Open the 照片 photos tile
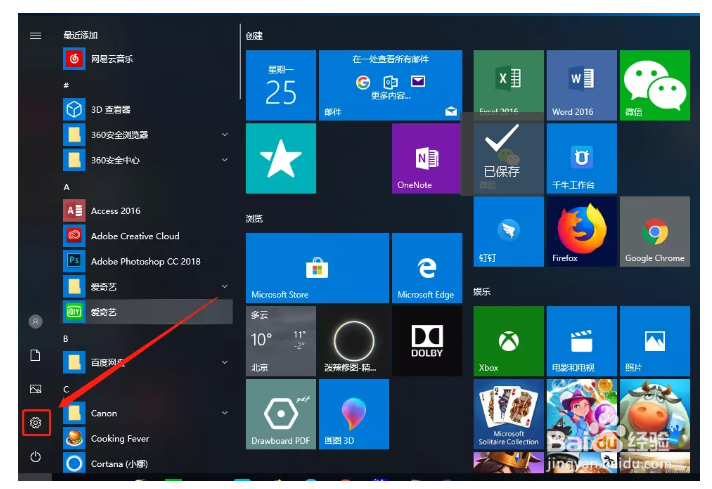 [655, 341]
